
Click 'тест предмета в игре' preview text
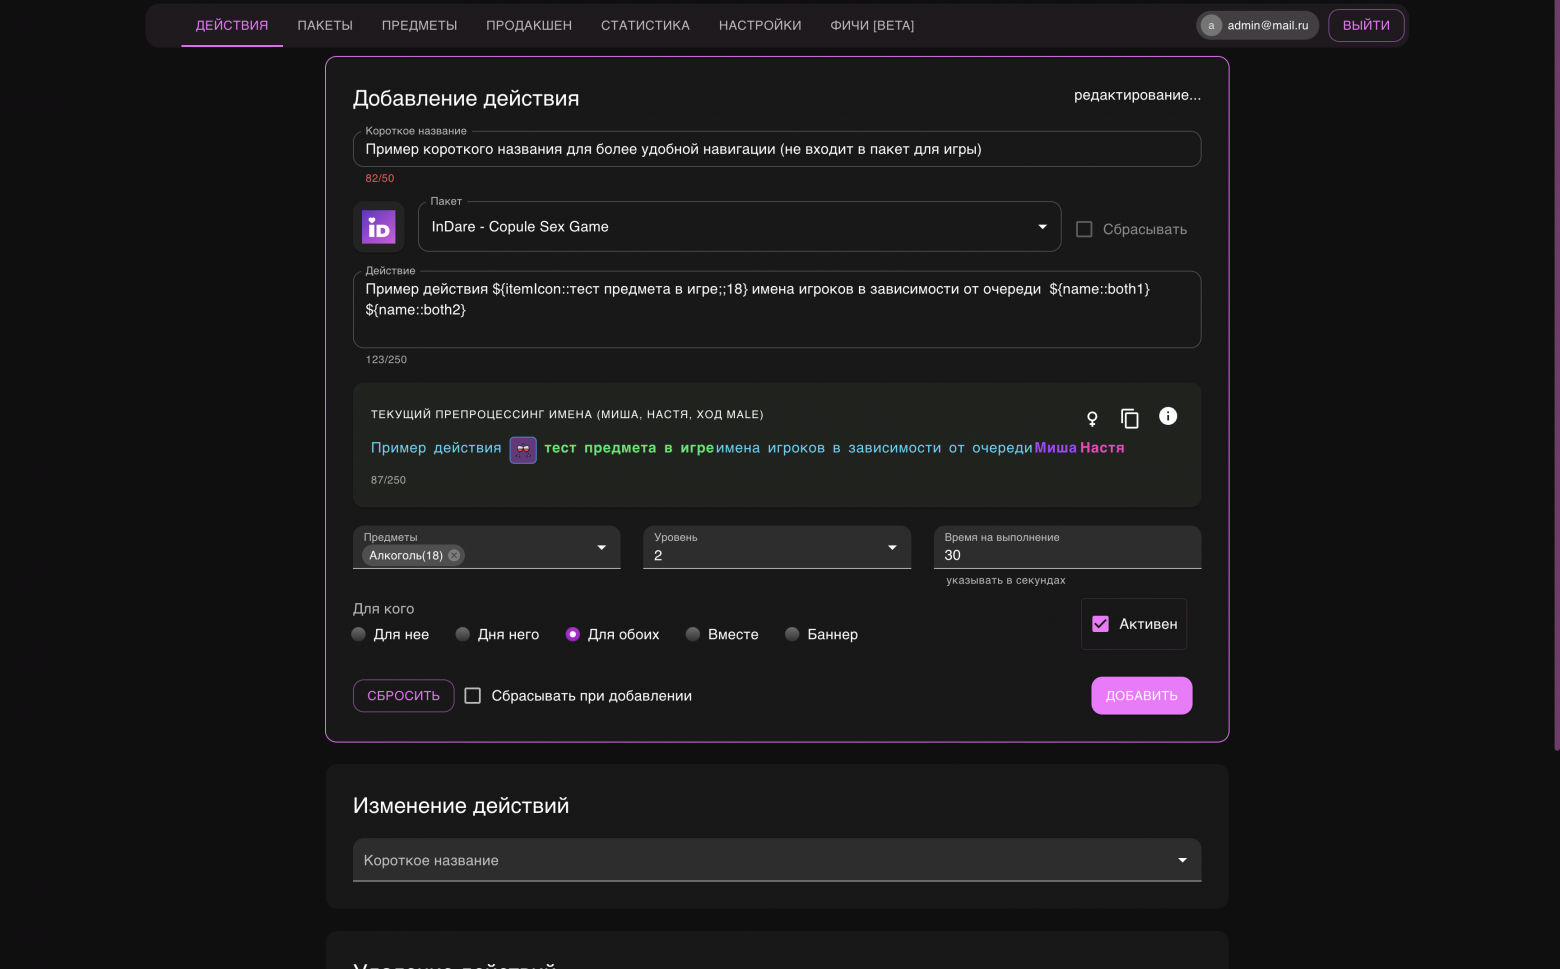(629, 448)
